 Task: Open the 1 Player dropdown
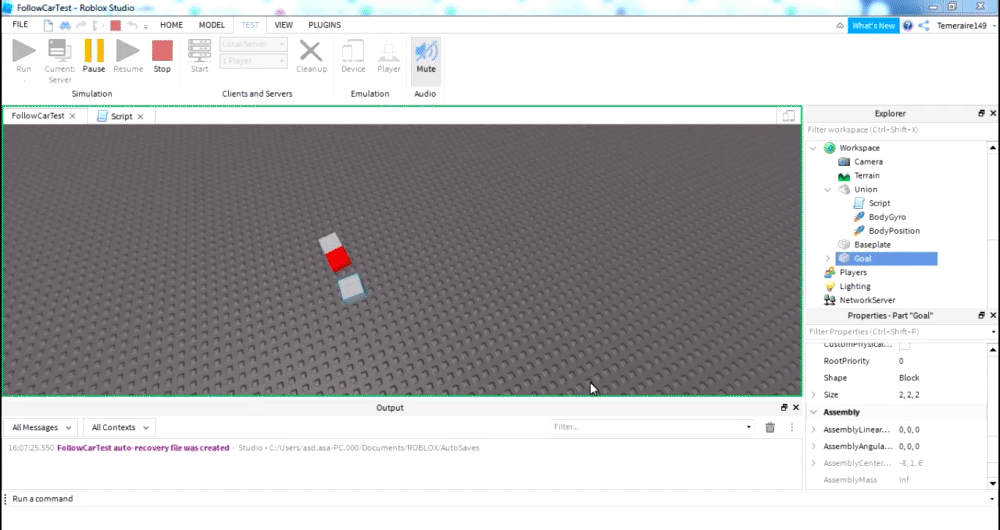[254, 61]
